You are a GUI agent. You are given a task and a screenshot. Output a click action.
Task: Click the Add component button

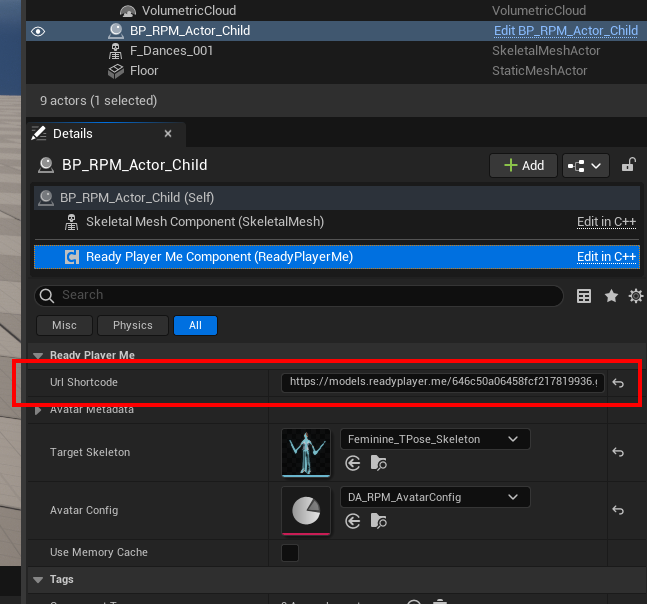[x=523, y=165]
